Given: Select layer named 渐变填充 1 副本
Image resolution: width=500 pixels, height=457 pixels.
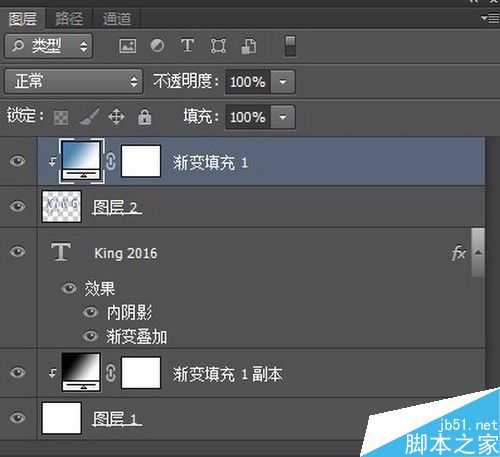Looking at the screenshot, I should tap(228, 374).
